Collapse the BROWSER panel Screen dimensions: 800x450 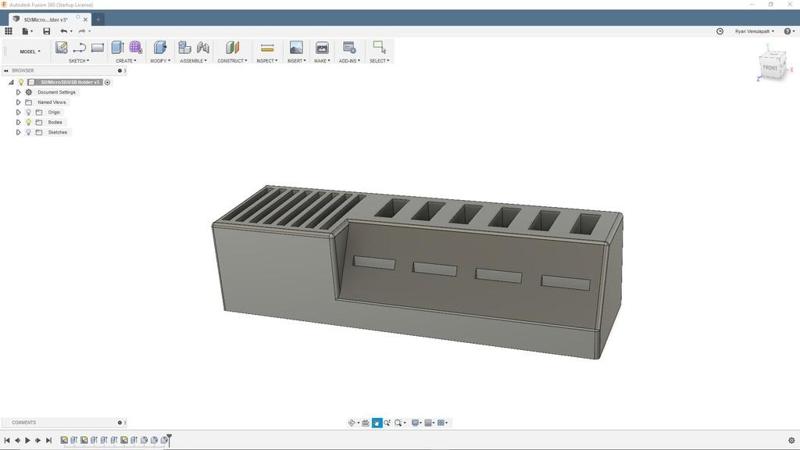(x=6, y=70)
